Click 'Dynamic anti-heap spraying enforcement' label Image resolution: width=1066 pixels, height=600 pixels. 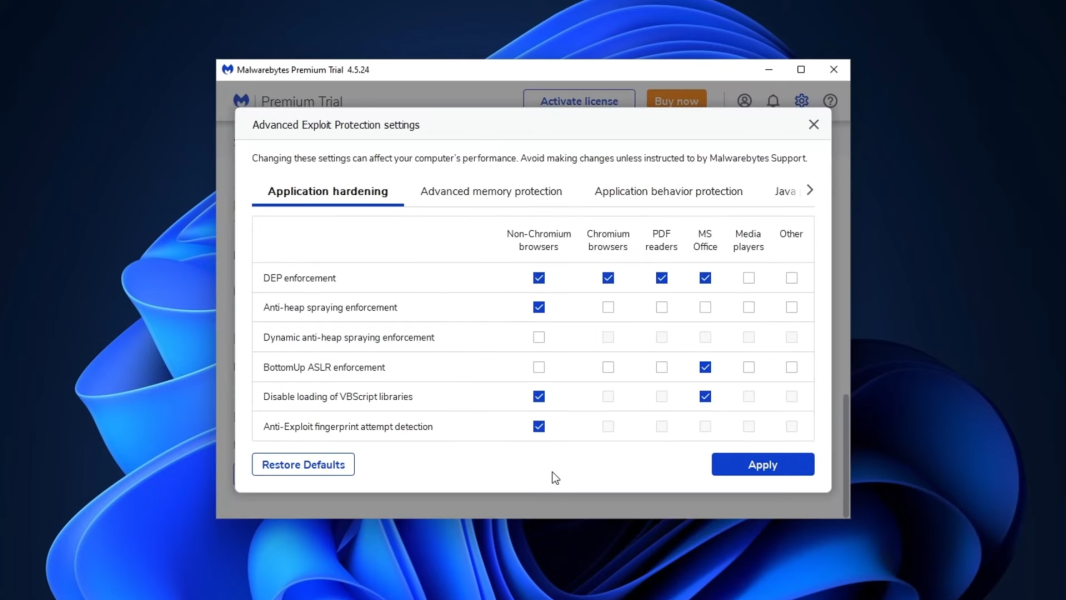pos(348,337)
